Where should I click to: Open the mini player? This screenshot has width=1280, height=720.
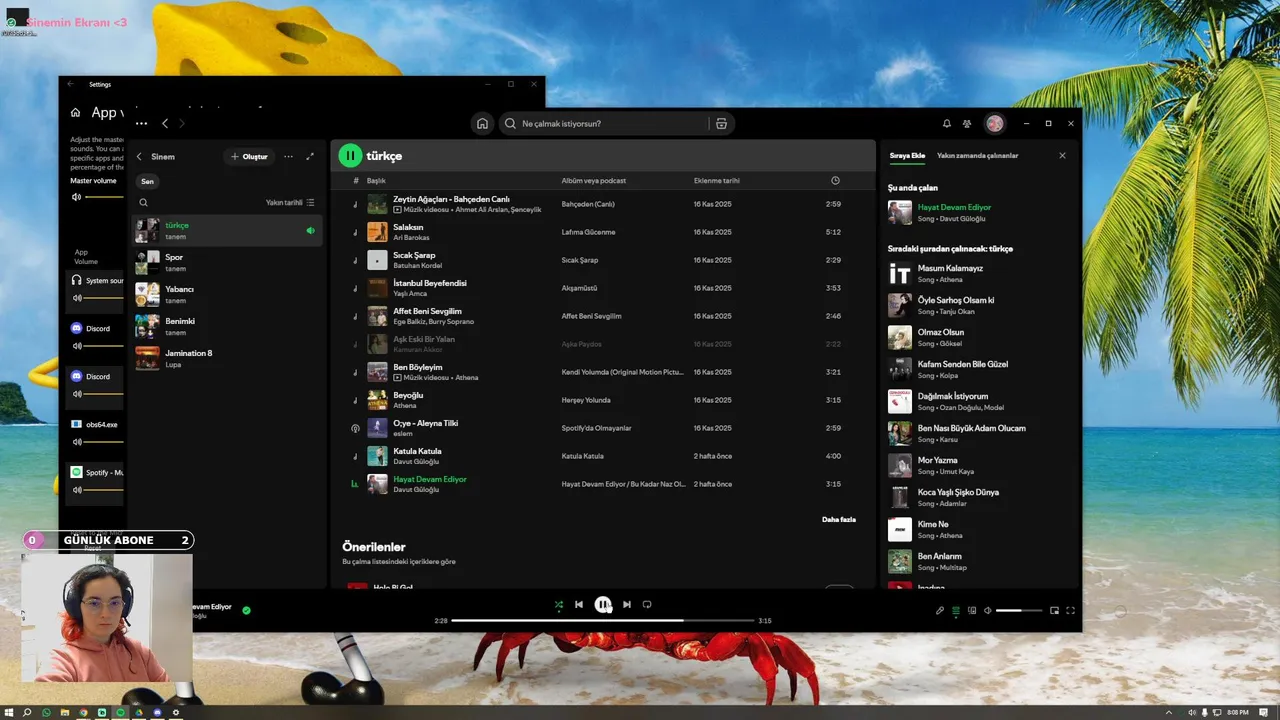pos(1054,610)
